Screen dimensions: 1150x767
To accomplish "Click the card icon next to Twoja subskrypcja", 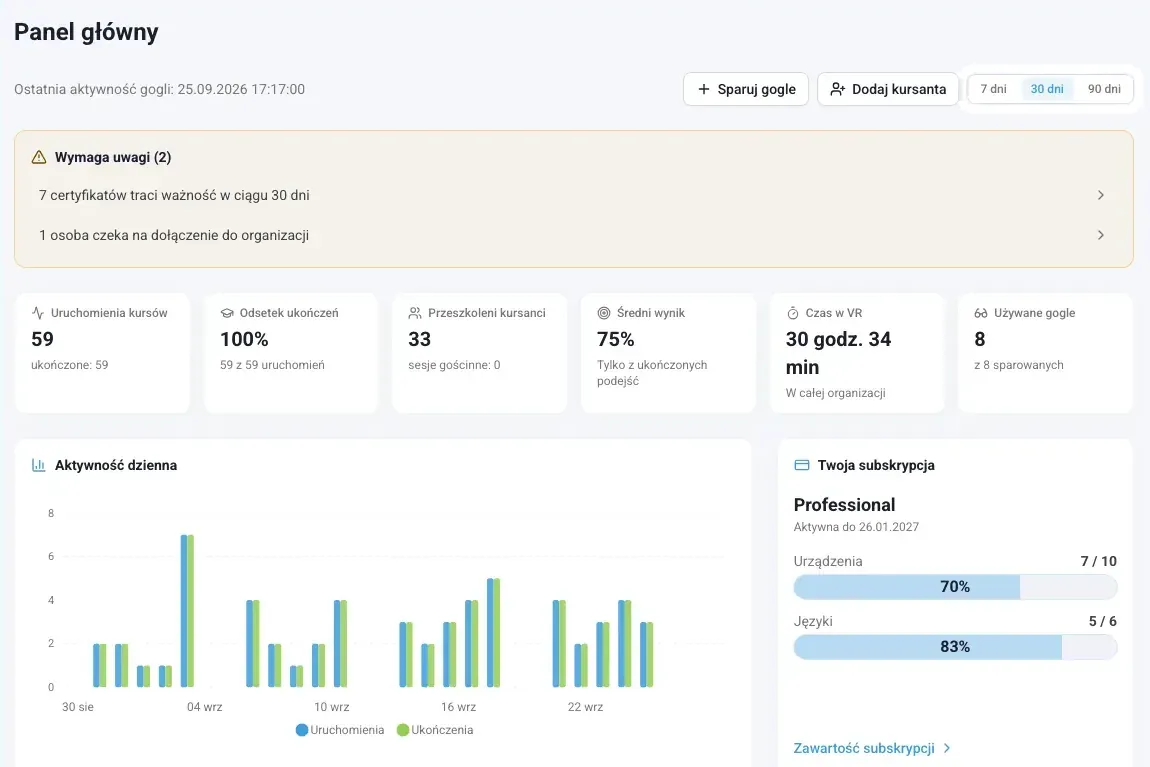I will click(x=802, y=465).
